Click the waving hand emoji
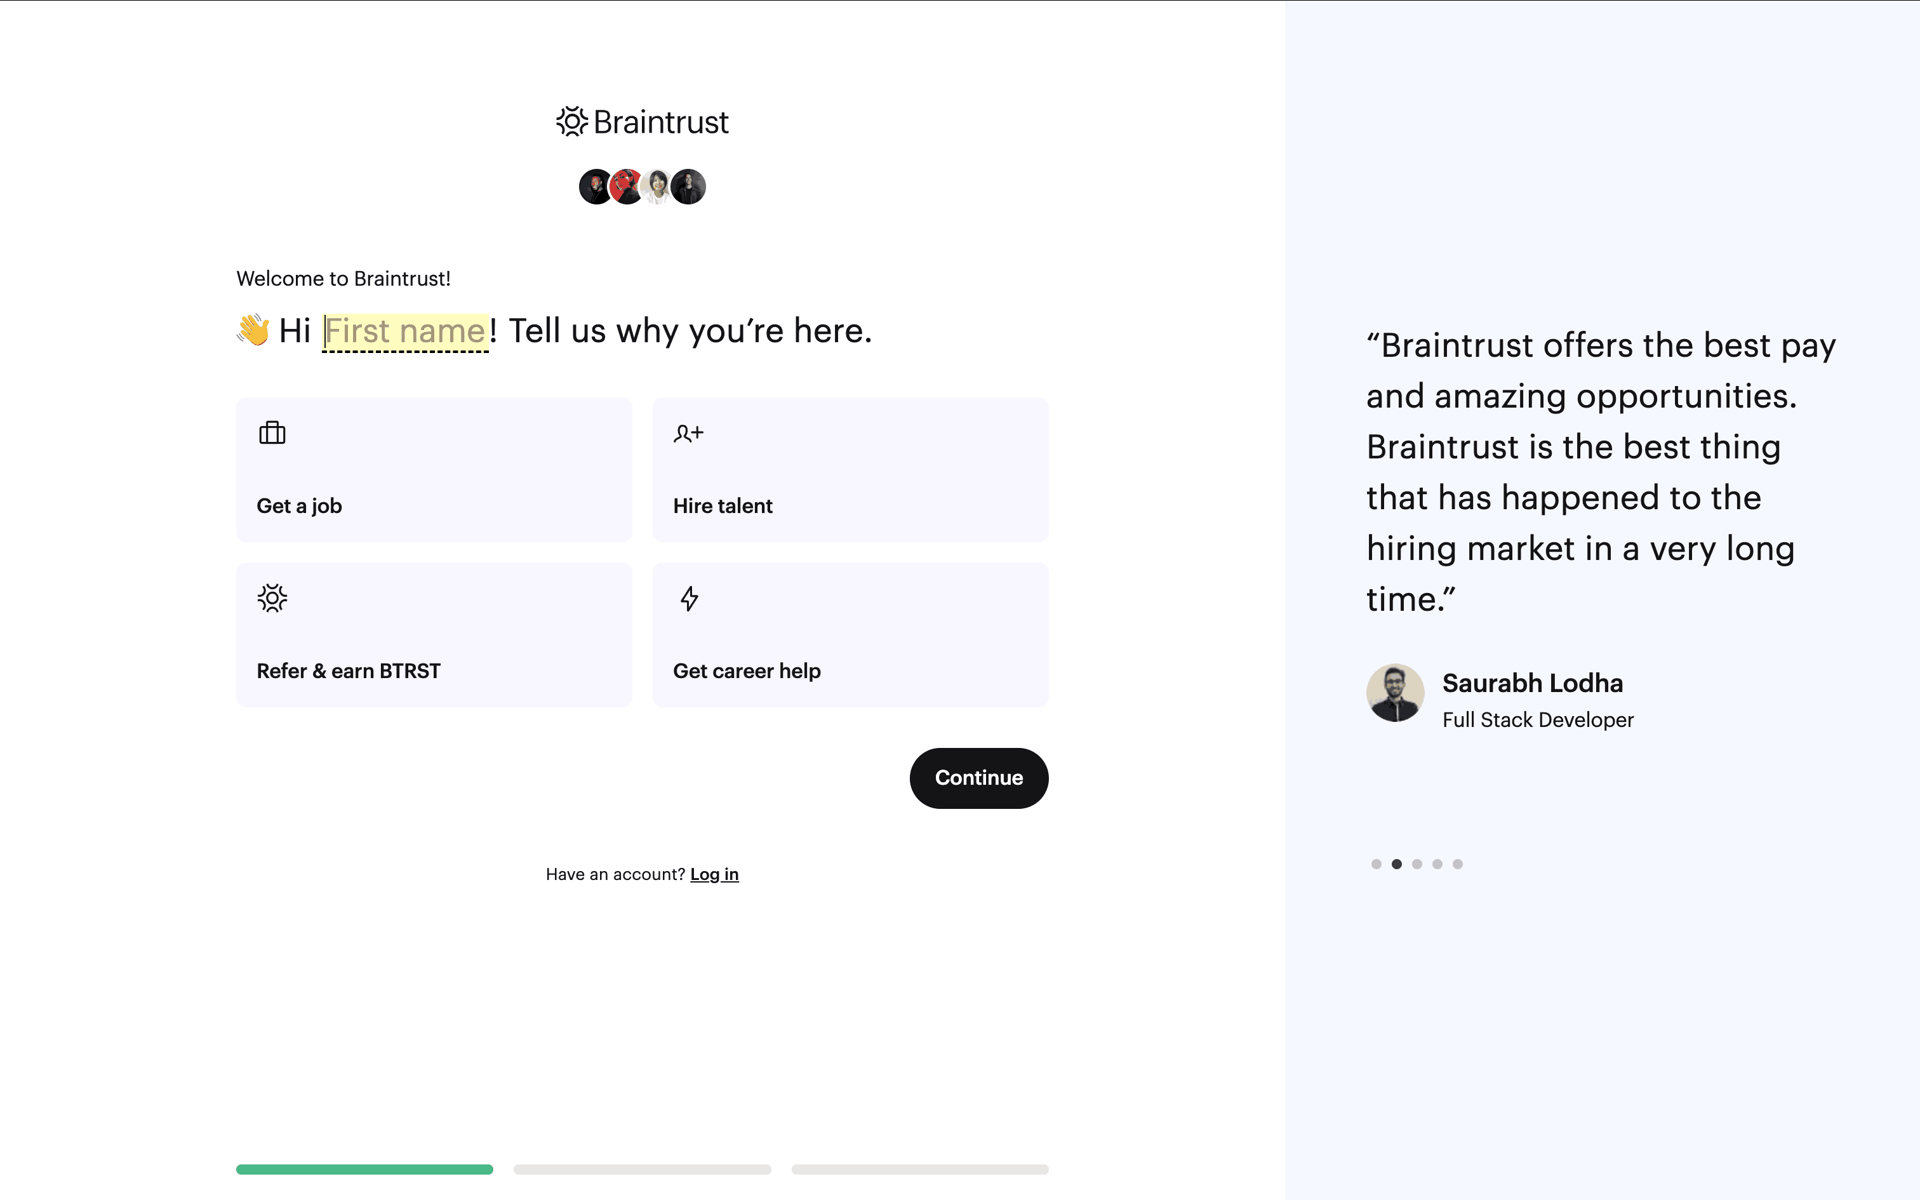The image size is (1920, 1200). 253,330
